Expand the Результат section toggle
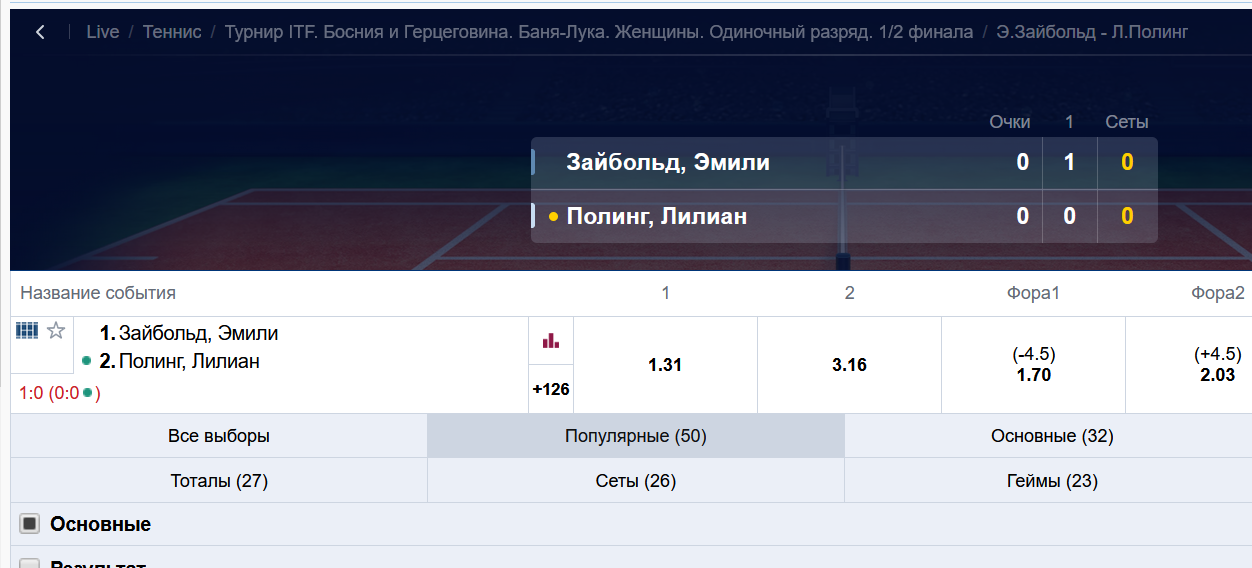1252x568 pixels. pos(30,565)
